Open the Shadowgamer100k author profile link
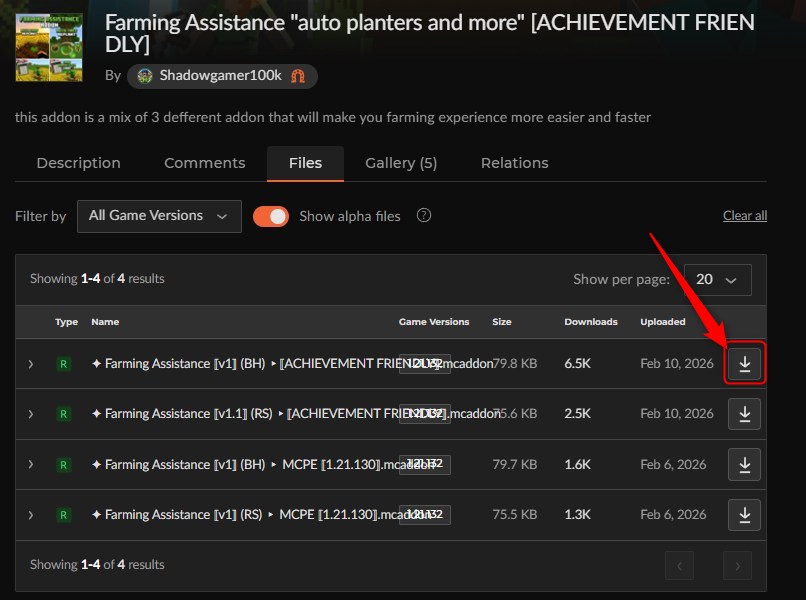The height and width of the screenshot is (600, 806). pos(221,76)
